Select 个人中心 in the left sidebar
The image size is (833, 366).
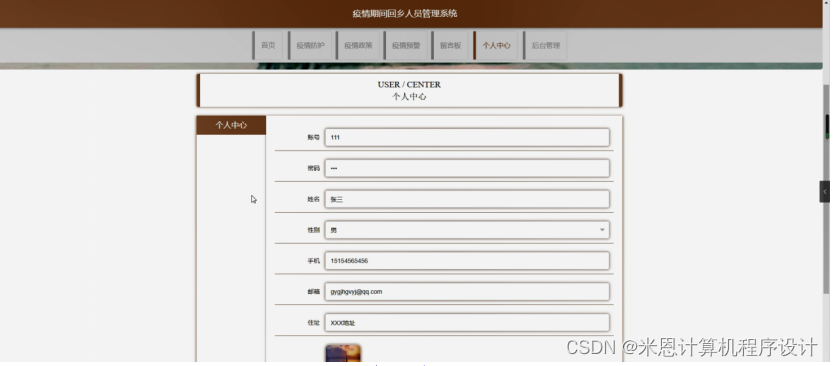pyautogui.click(x=231, y=125)
